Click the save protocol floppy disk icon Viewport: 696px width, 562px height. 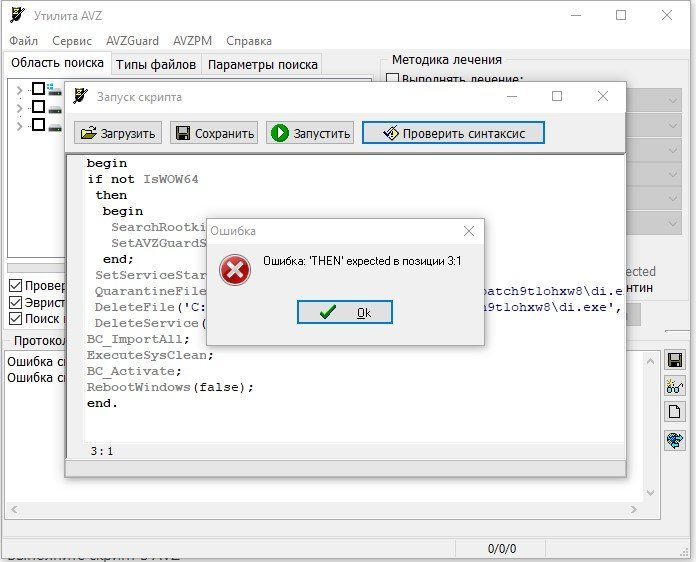point(675,360)
